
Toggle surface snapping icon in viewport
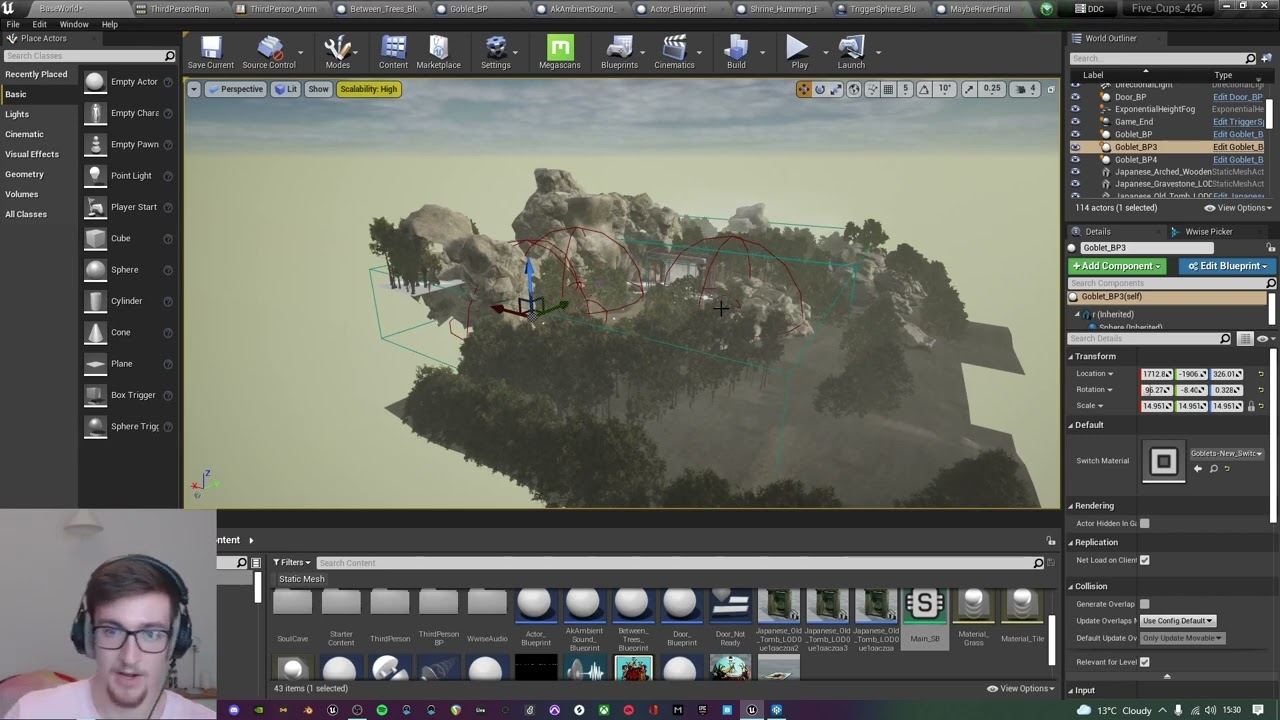[872, 89]
